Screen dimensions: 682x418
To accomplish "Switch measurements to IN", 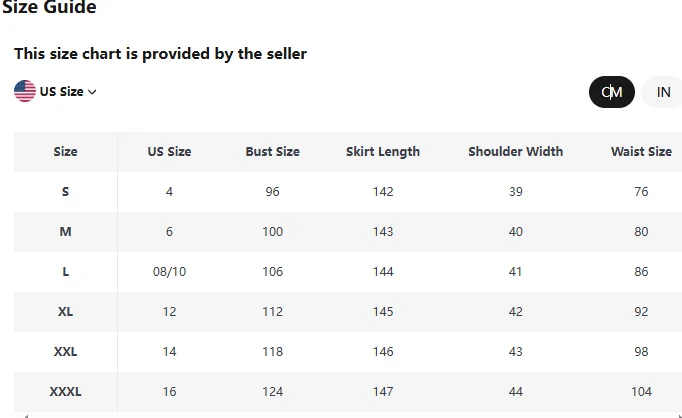I will pos(663,92).
